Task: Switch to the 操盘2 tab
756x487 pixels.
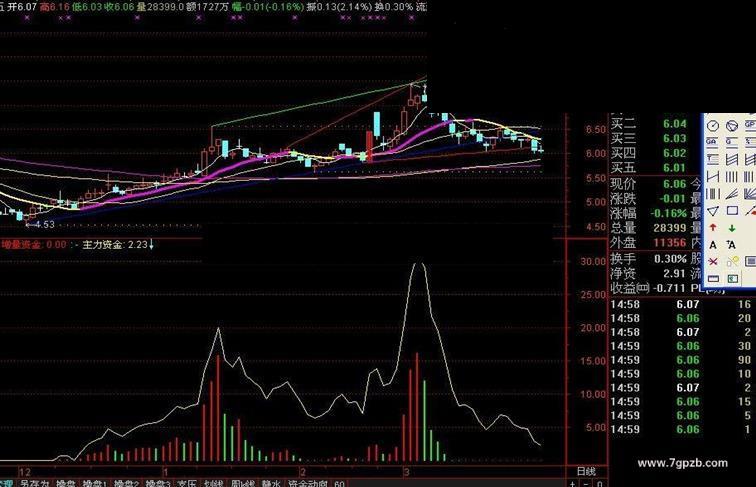Action: [126, 483]
